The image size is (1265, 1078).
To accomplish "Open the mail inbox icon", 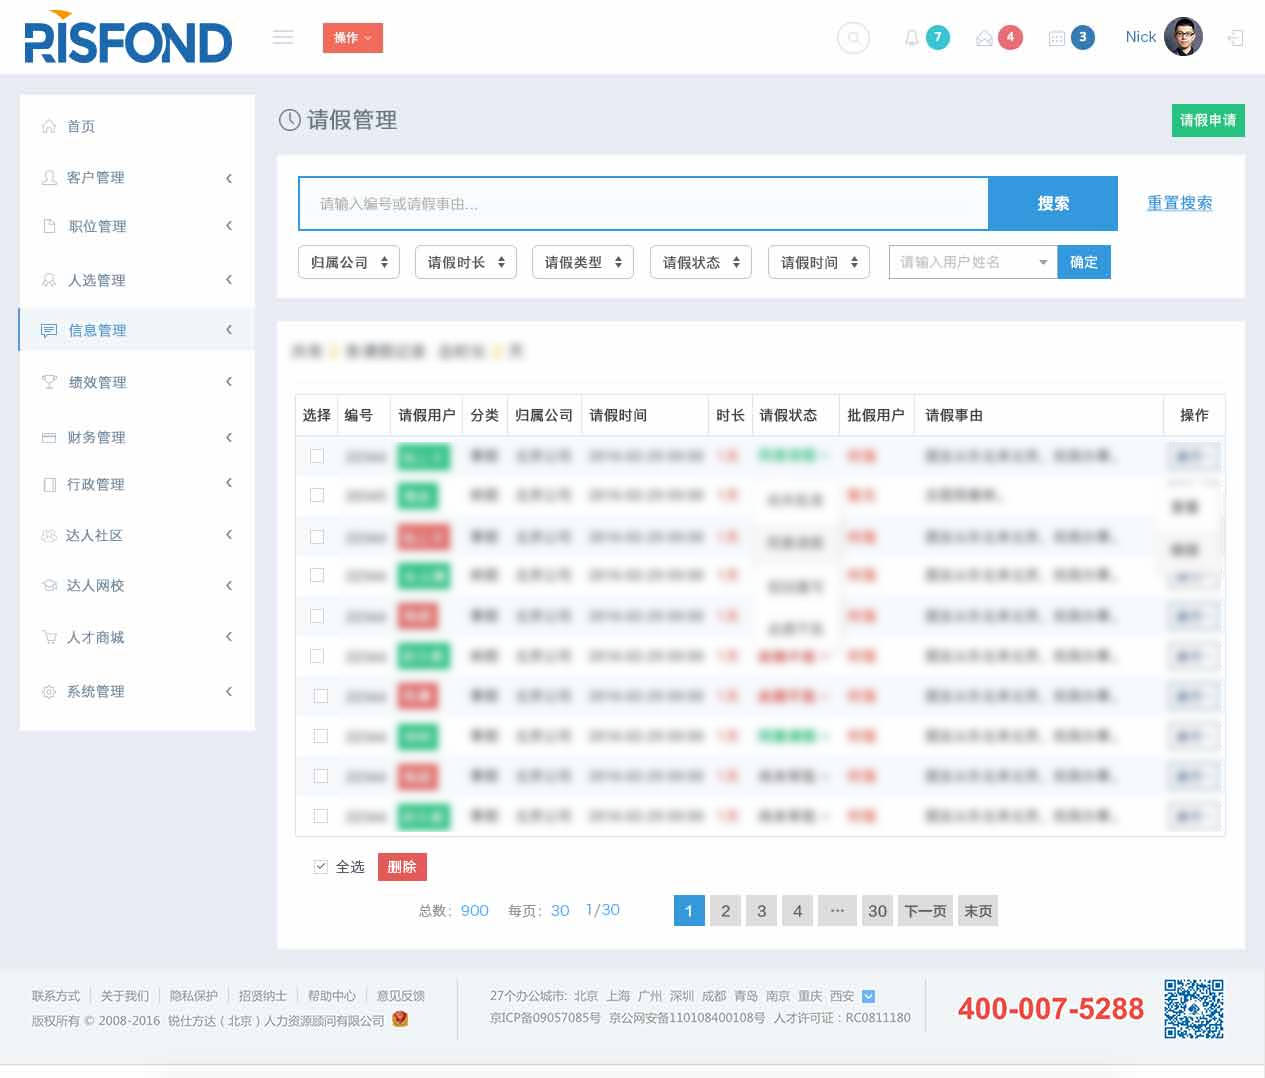I will click(984, 38).
